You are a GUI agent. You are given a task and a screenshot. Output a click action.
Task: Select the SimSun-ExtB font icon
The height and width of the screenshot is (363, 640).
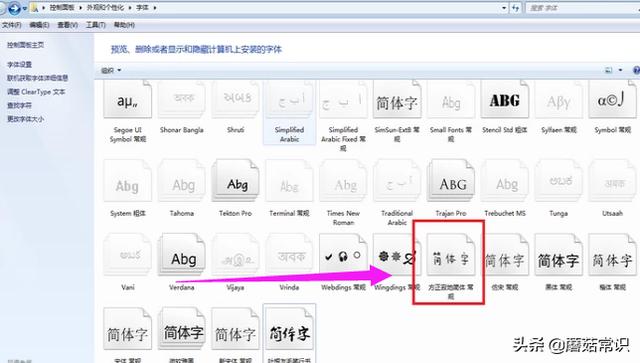tap(397, 100)
